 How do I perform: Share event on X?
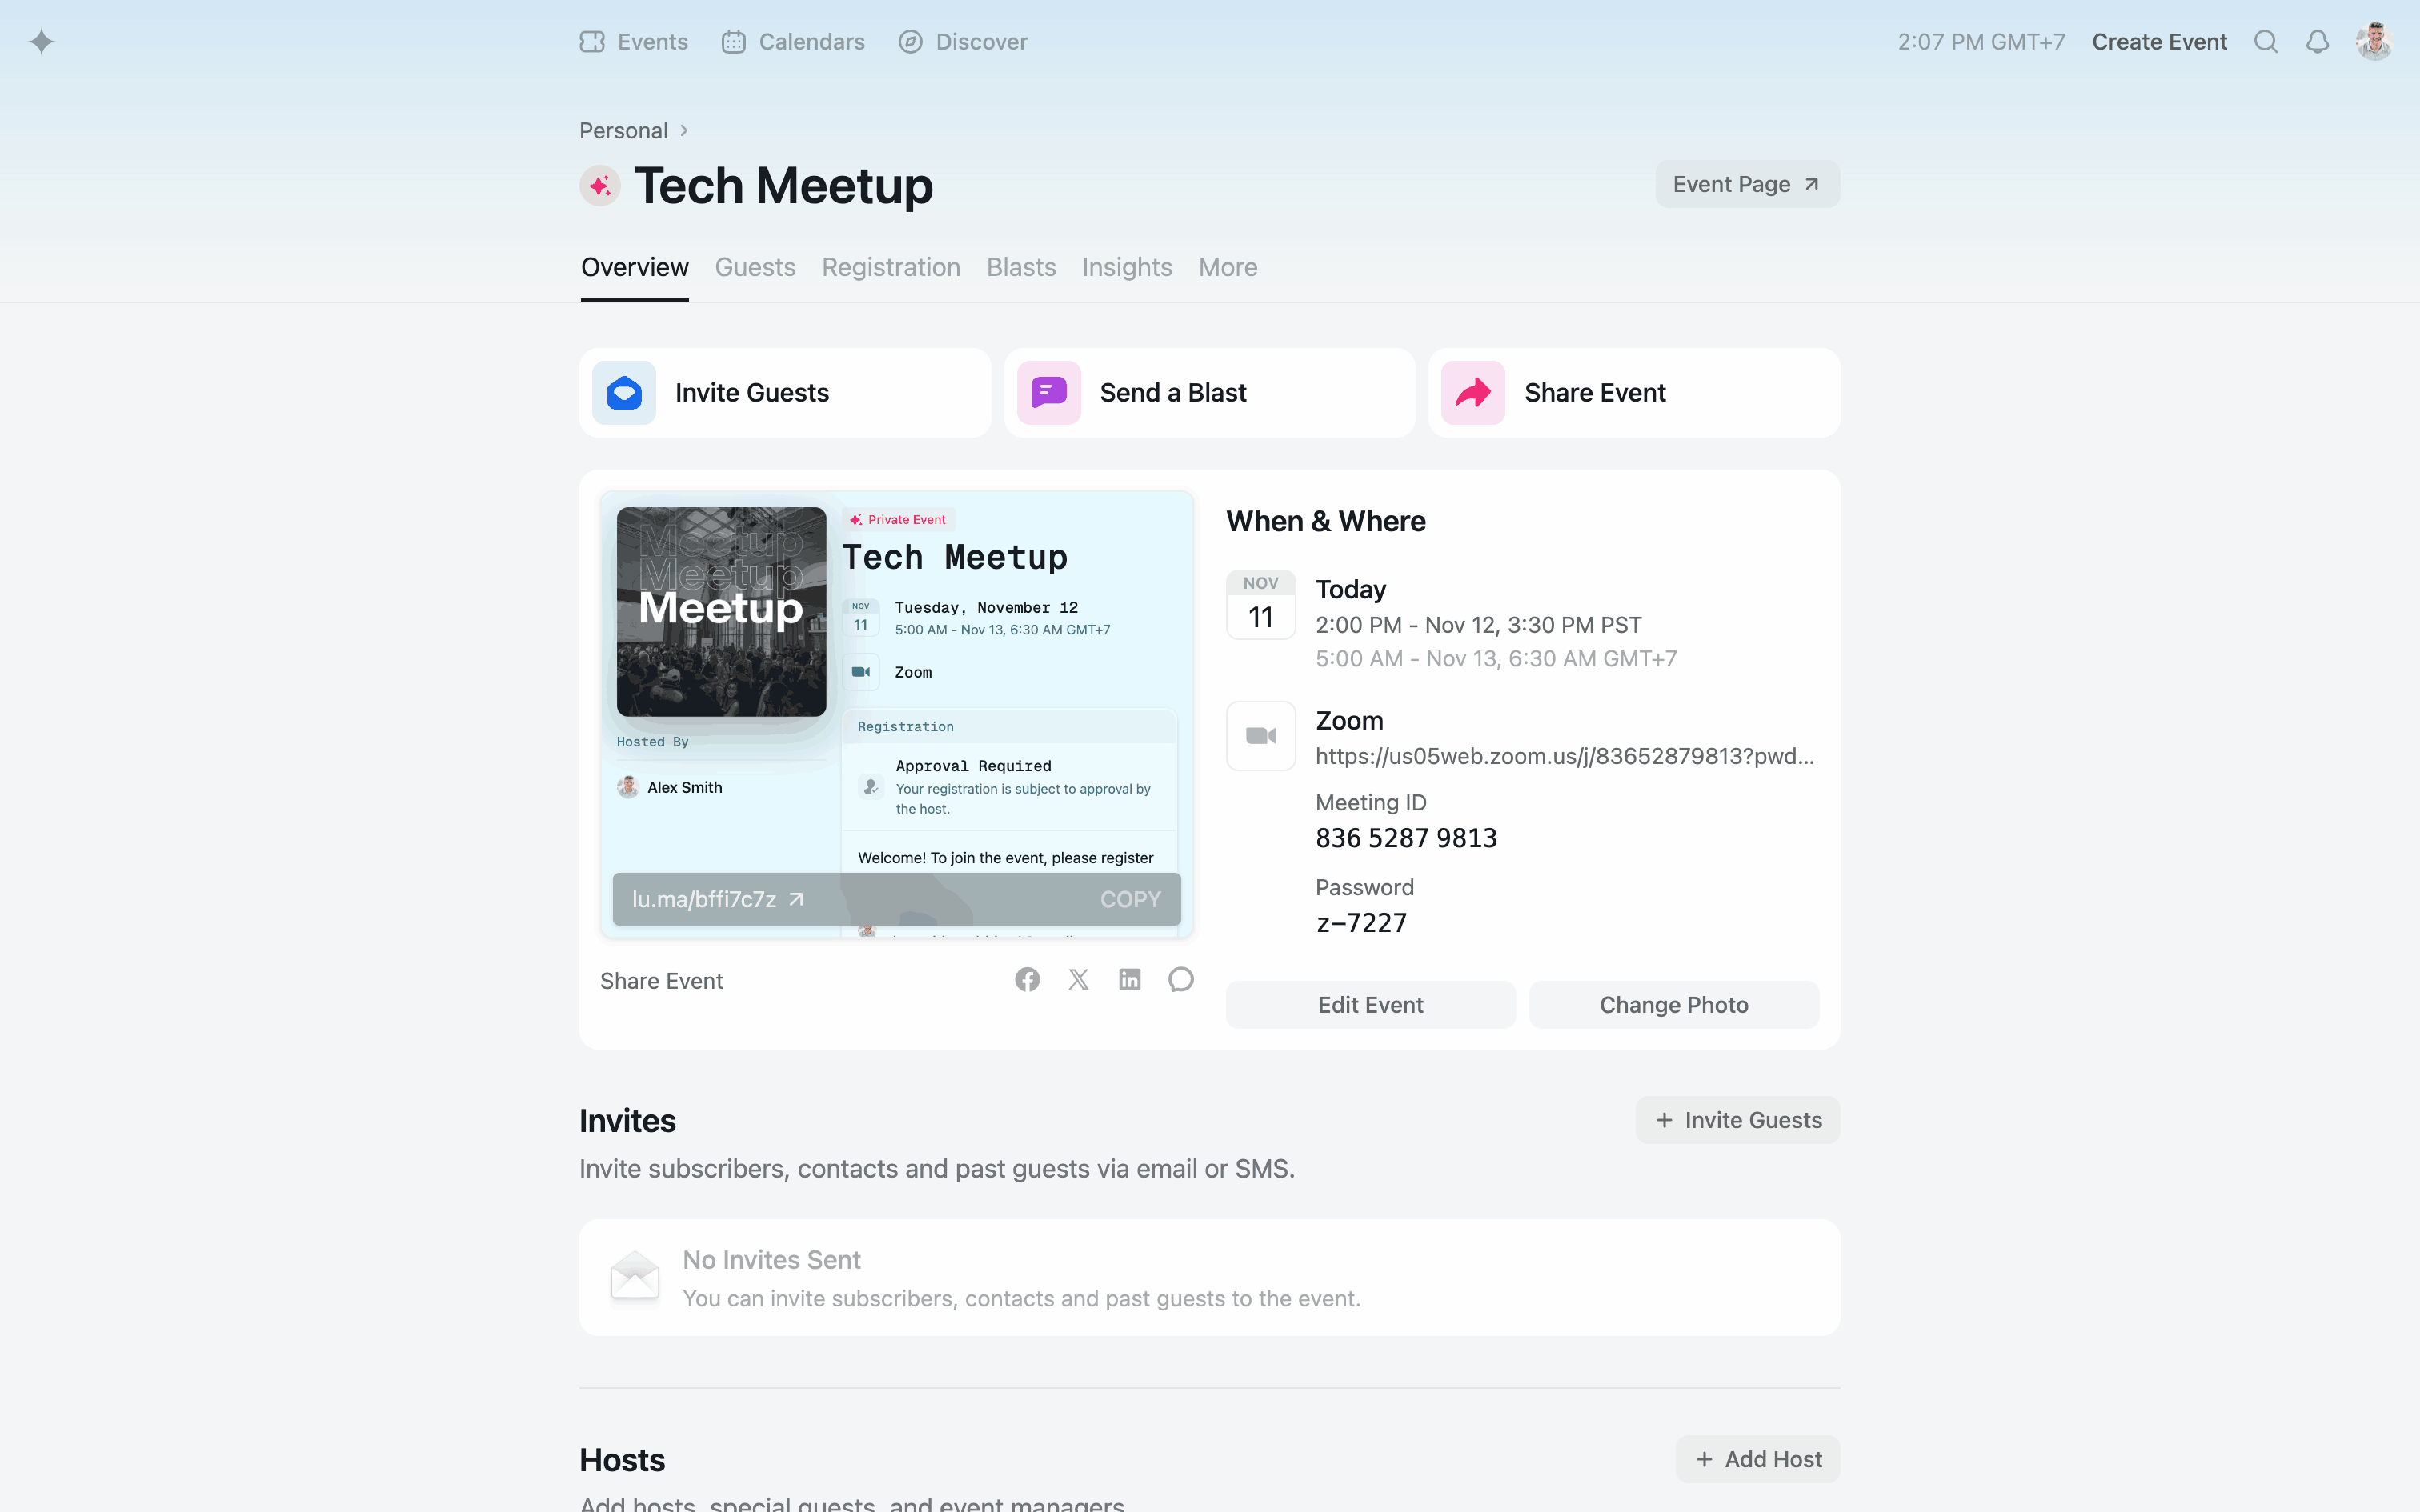click(1078, 979)
